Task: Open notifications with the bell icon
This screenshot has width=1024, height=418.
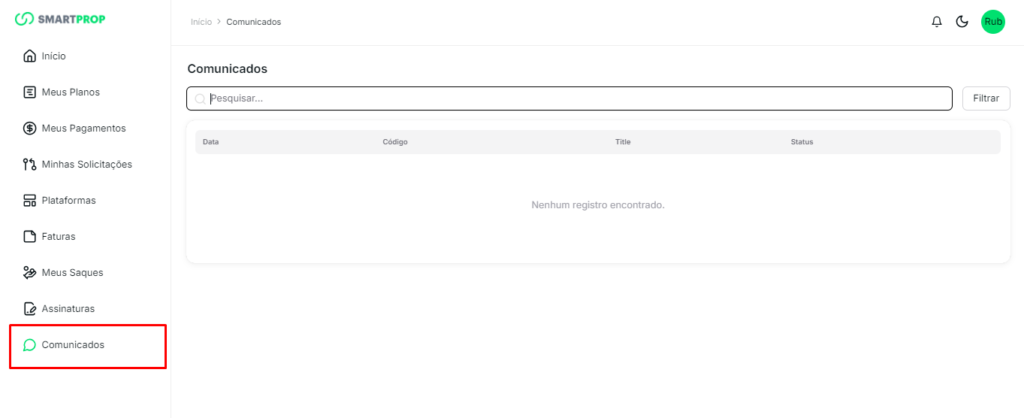Action: [x=936, y=22]
